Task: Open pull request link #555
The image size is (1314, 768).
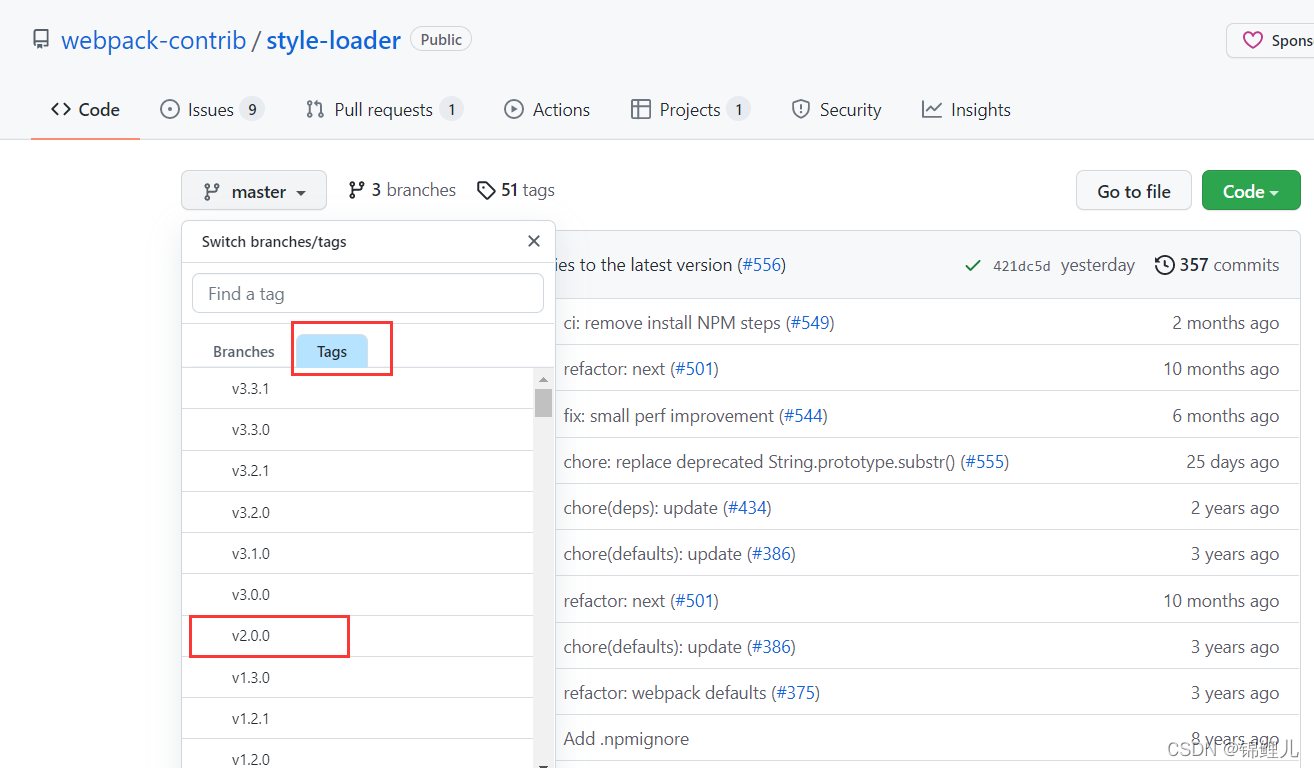Action: tap(984, 462)
